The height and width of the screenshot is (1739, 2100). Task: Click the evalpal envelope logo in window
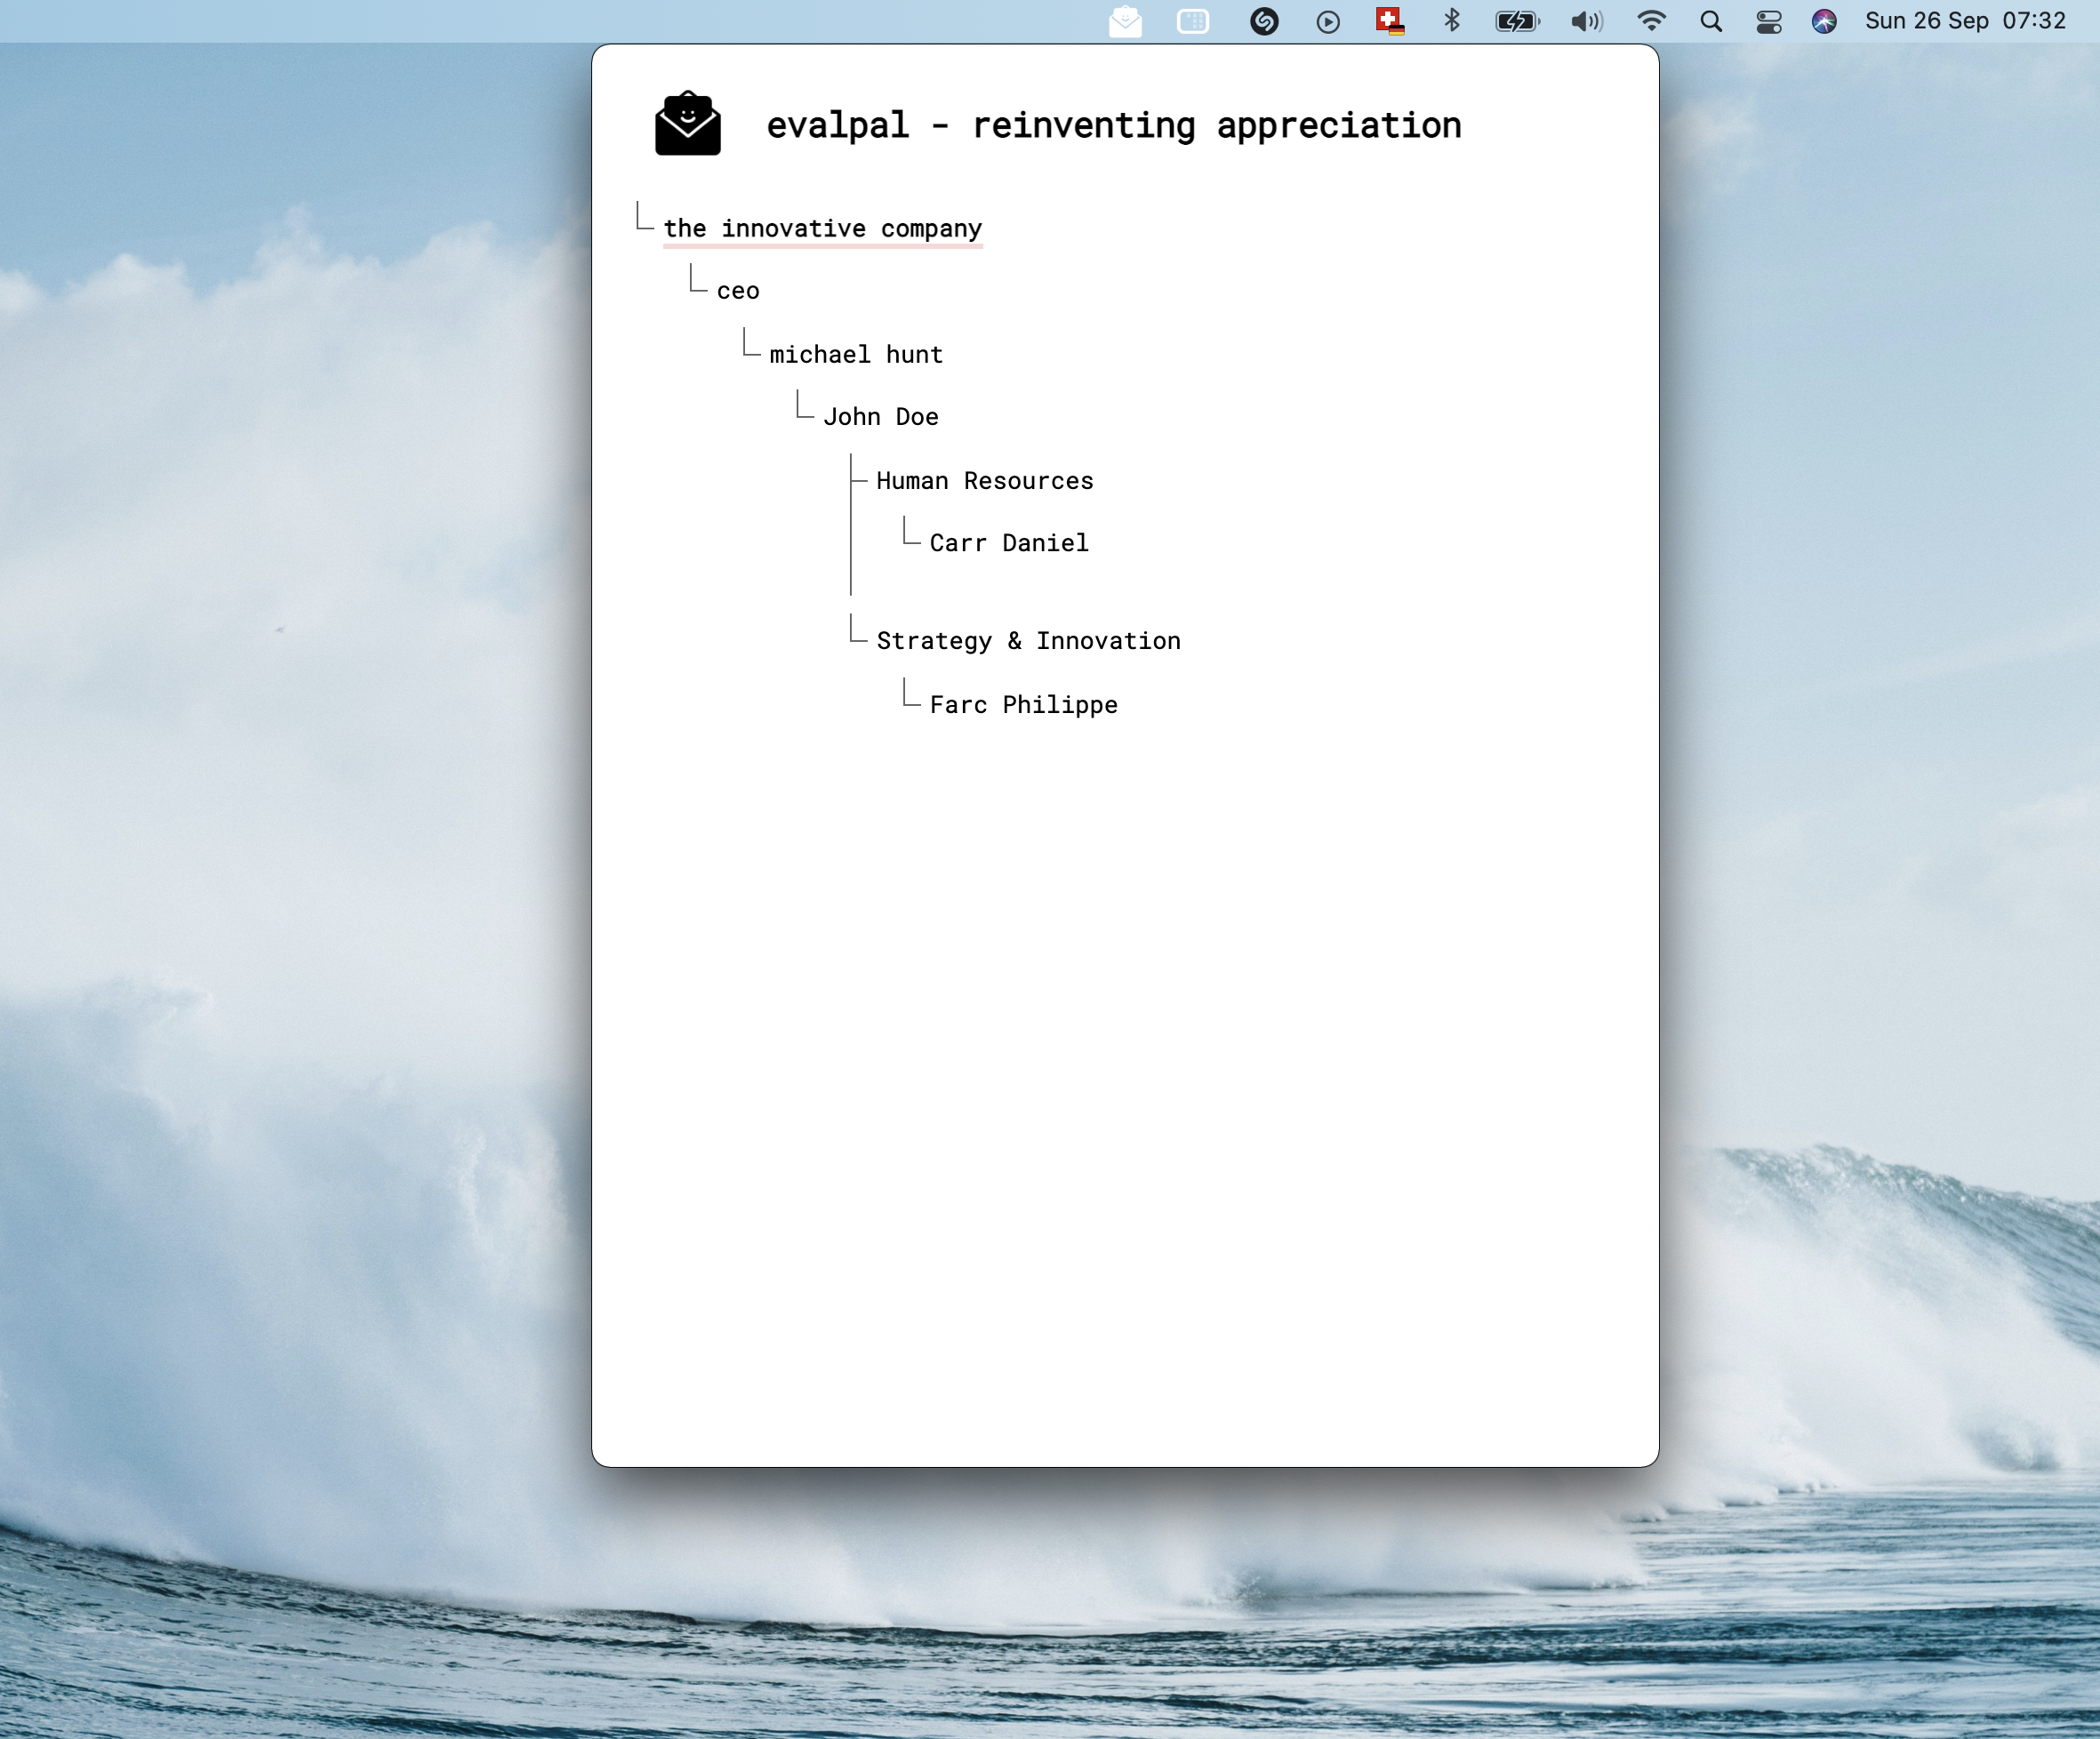point(687,124)
